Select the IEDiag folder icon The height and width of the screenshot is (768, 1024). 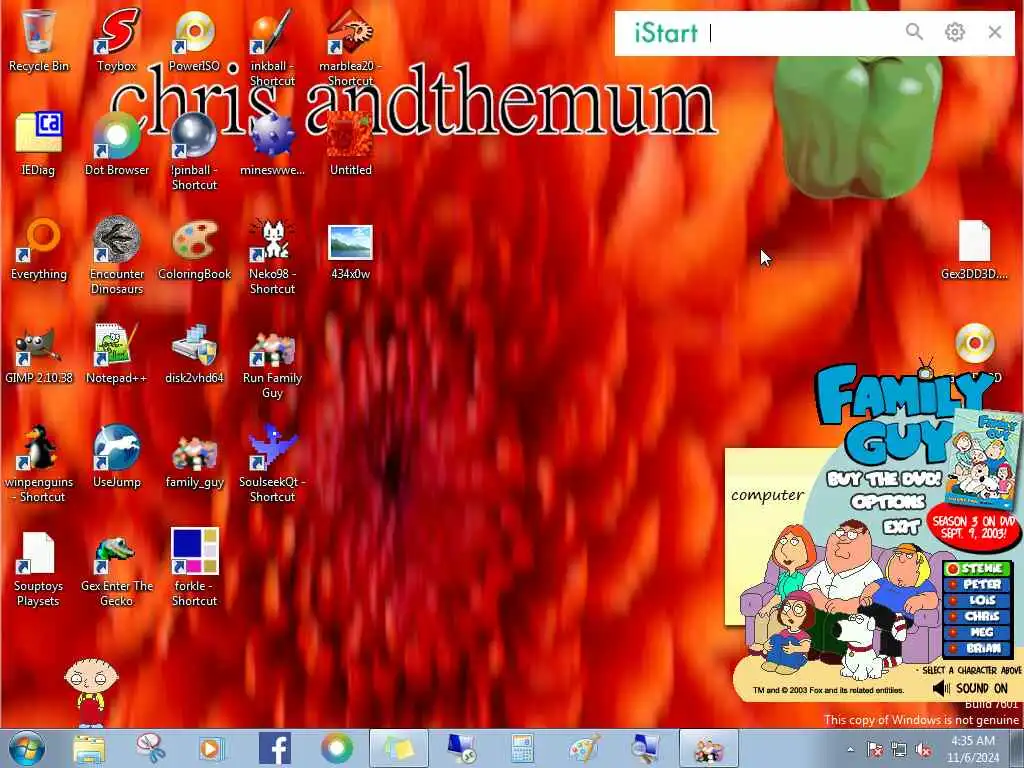(x=39, y=135)
